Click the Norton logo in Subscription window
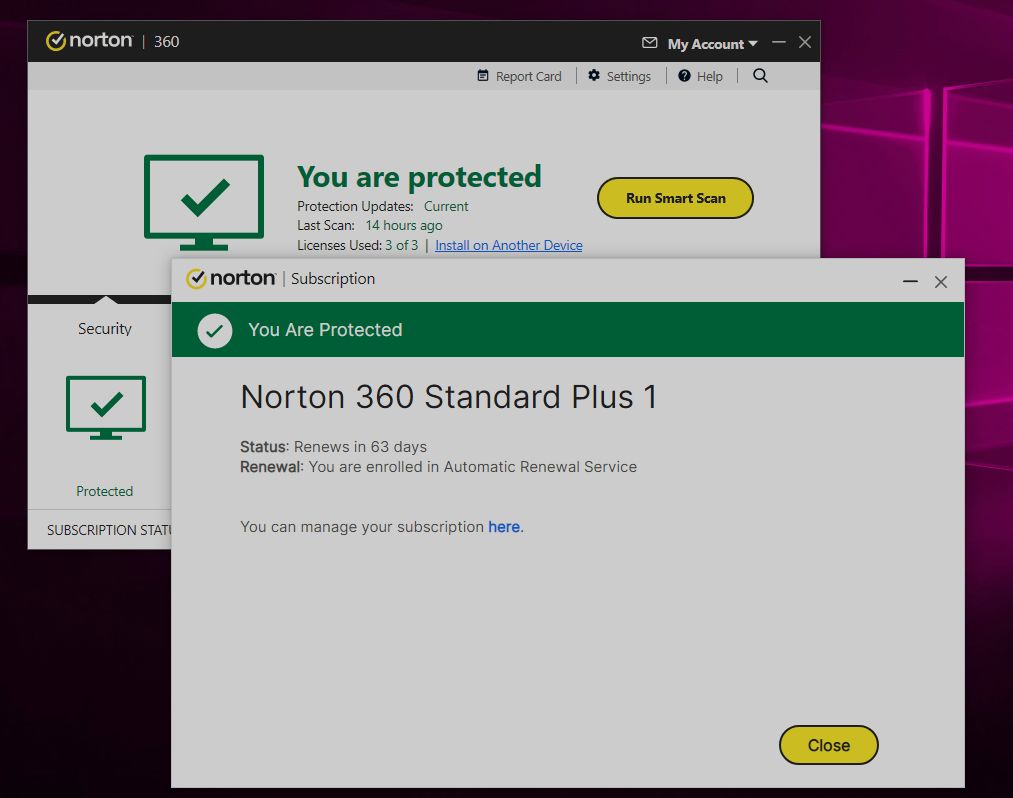The height and width of the screenshot is (798, 1013). click(x=231, y=278)
